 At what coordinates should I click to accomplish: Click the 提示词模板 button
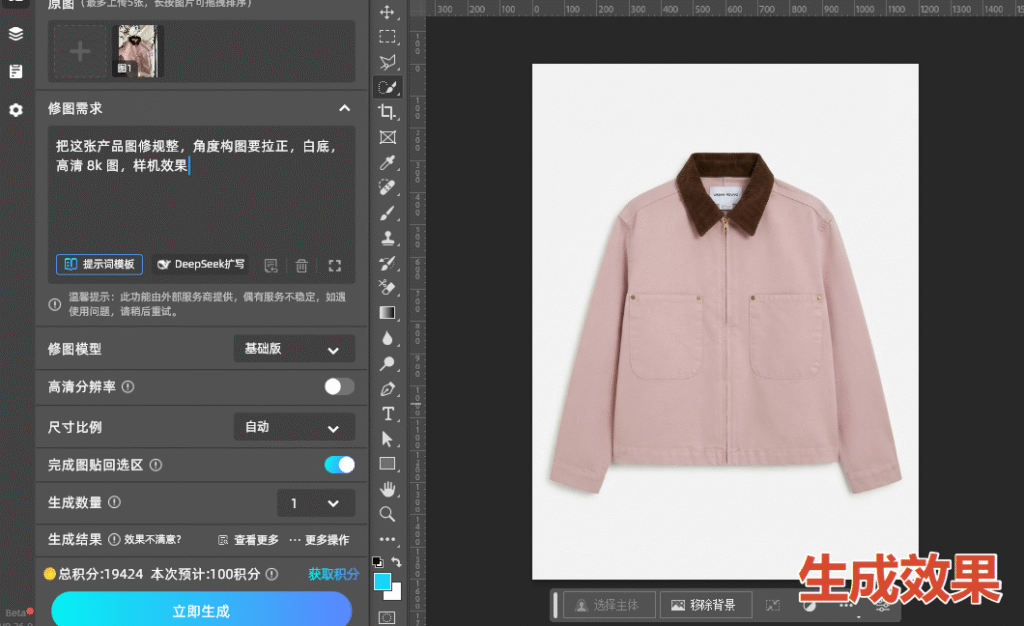click(99, 264)
